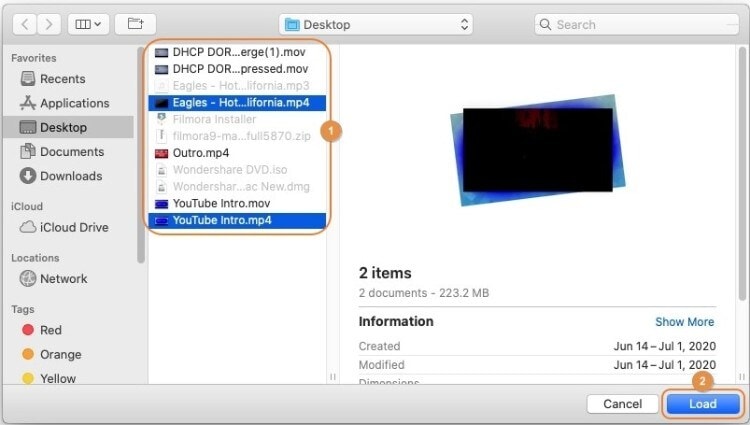Click the Outro.mp4 file thumbnail icon
750x425 pixels.
[x=162, y=153]
